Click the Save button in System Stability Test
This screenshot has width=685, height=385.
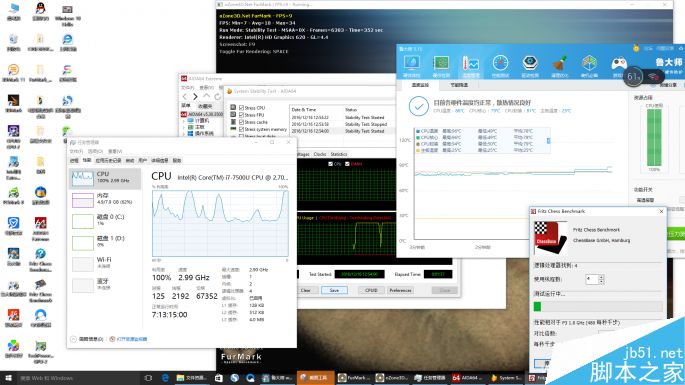pyautogui.click(x=334, y=291)
